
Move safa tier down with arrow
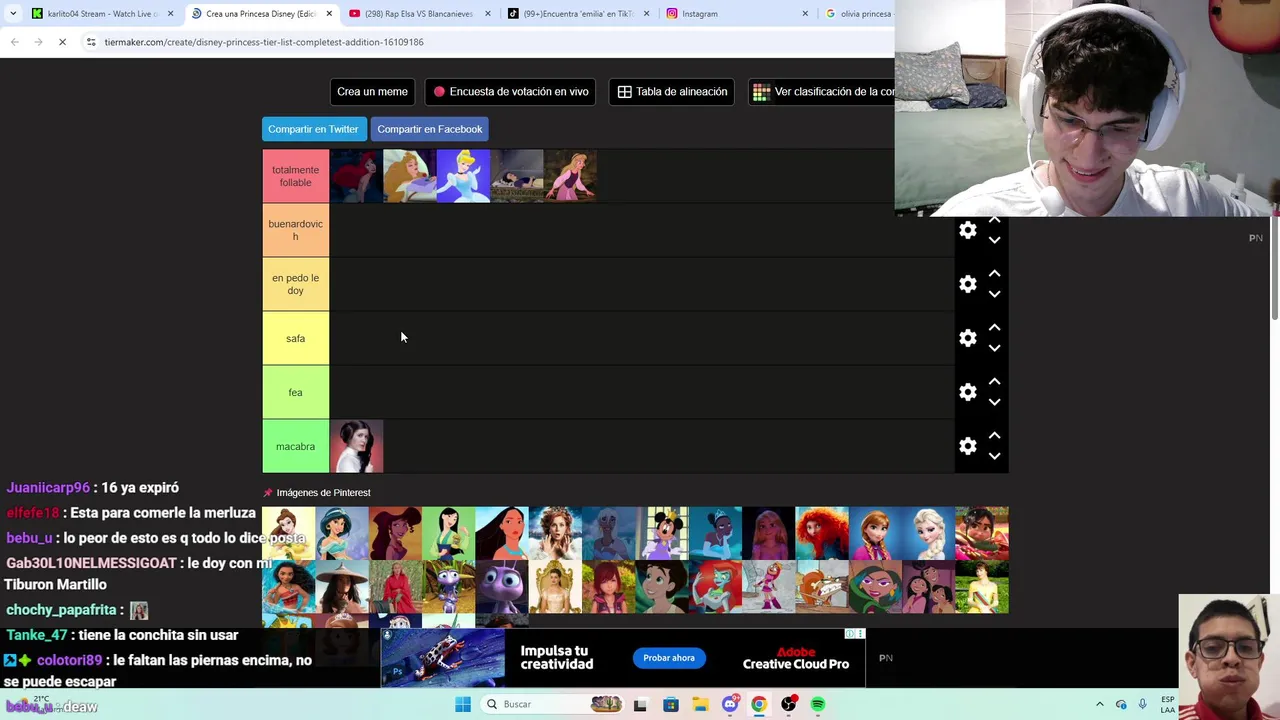coord(994,349)
